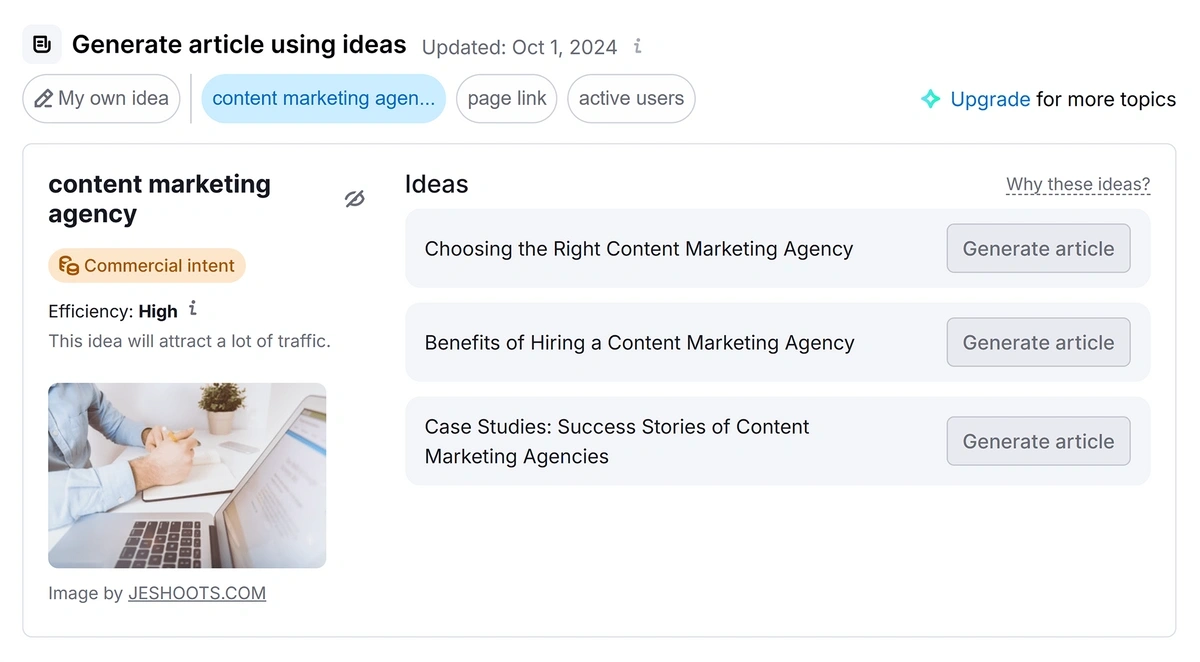This screenshot has height=662, width=1200.
Task: Switch to the active users topic
Action: [631, 99]
